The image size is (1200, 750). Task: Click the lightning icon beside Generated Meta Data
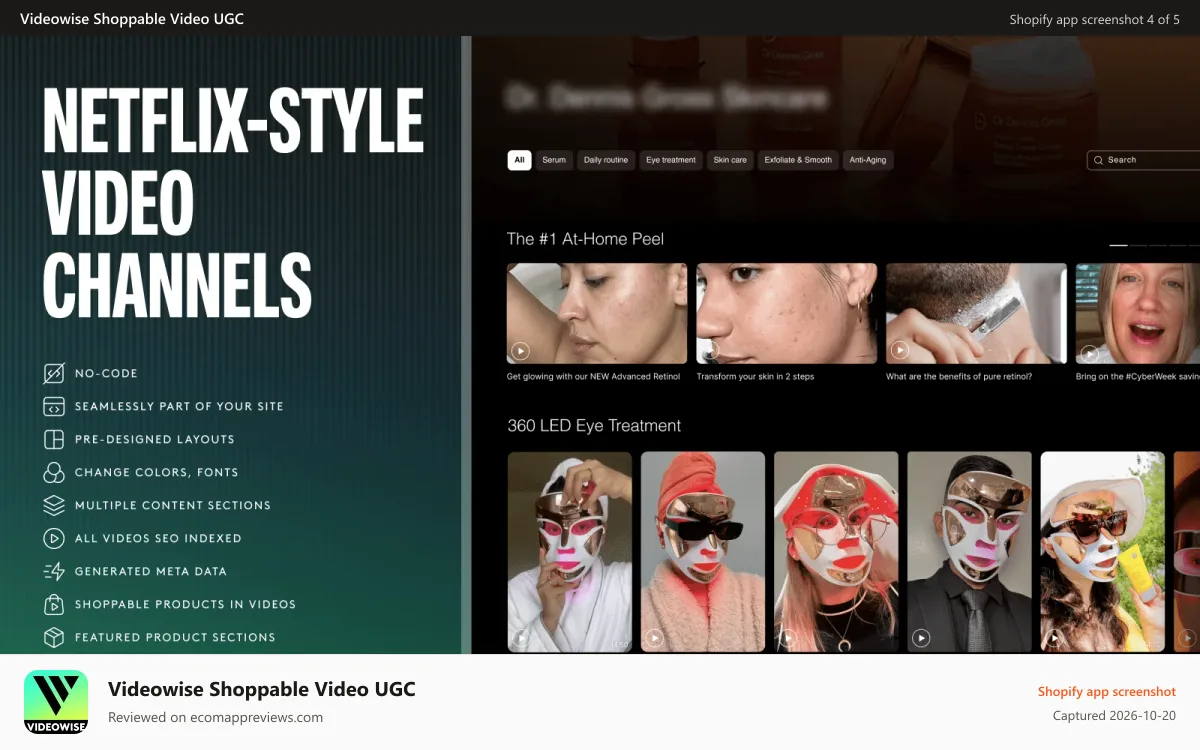pyautogui.click(x=54, y=572)
